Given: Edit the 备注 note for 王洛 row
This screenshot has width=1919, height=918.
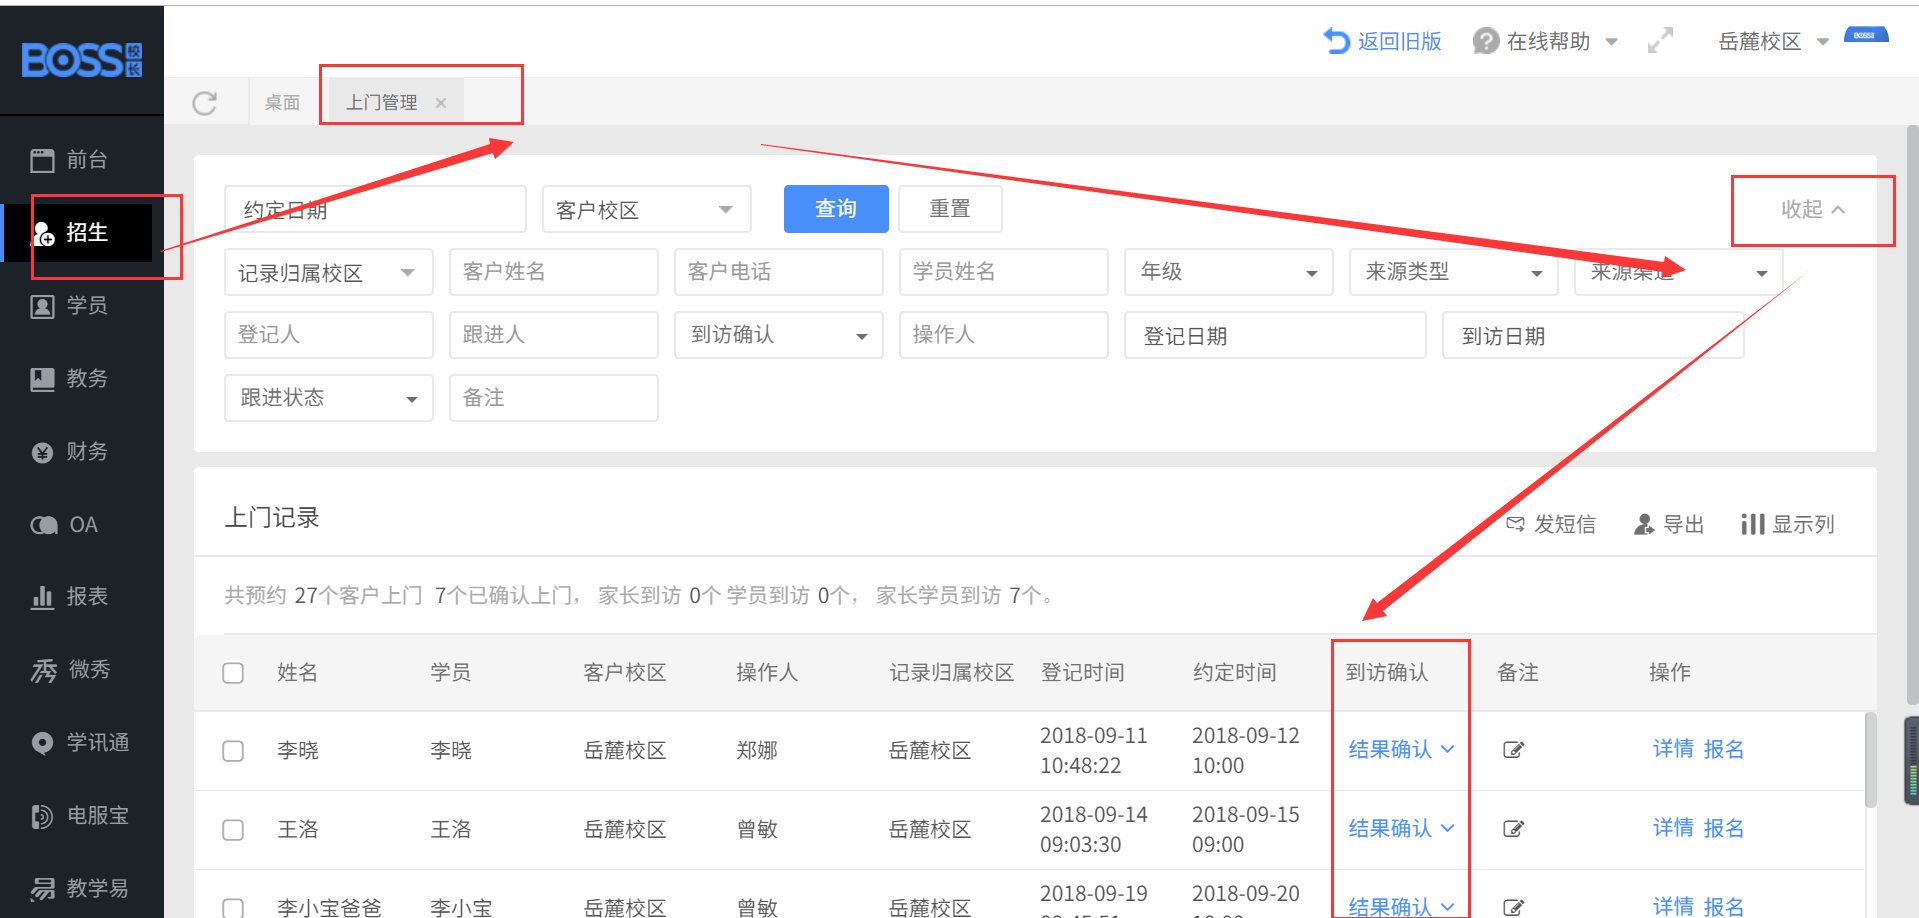Looking at the screenshot, I should (x=1513, y=829).
